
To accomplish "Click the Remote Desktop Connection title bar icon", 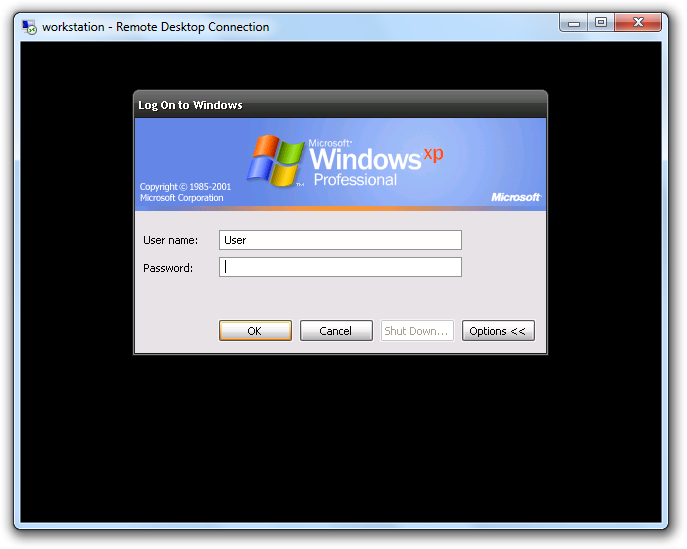I will [29, 27].
